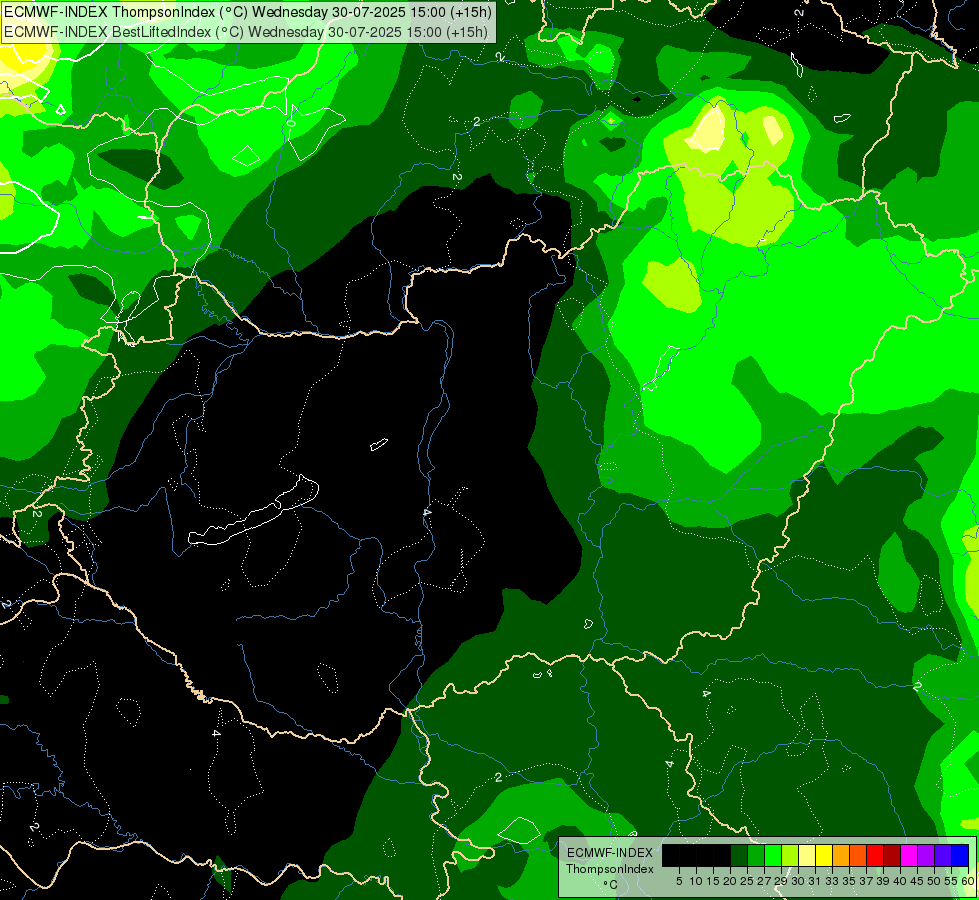Click legend scale value 5
This screenshot has width=979, height=900.
(679, 881)
